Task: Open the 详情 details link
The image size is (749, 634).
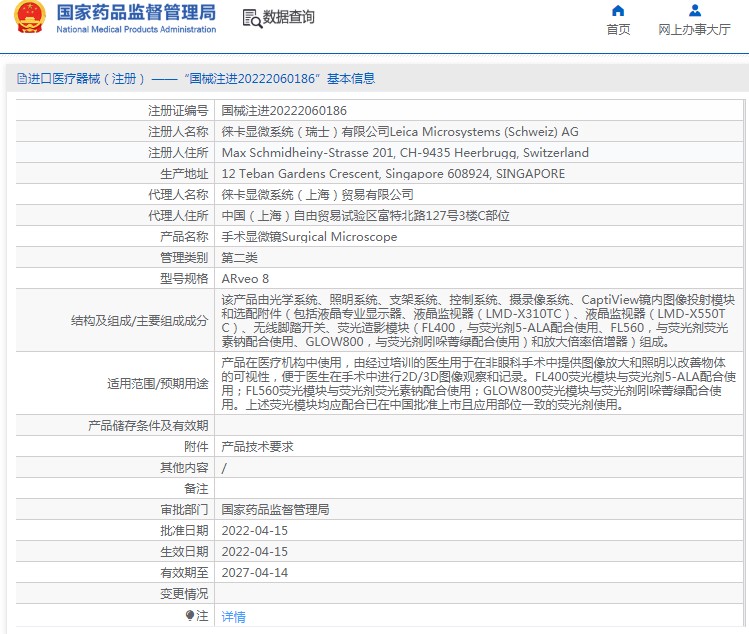Action: 233,616
